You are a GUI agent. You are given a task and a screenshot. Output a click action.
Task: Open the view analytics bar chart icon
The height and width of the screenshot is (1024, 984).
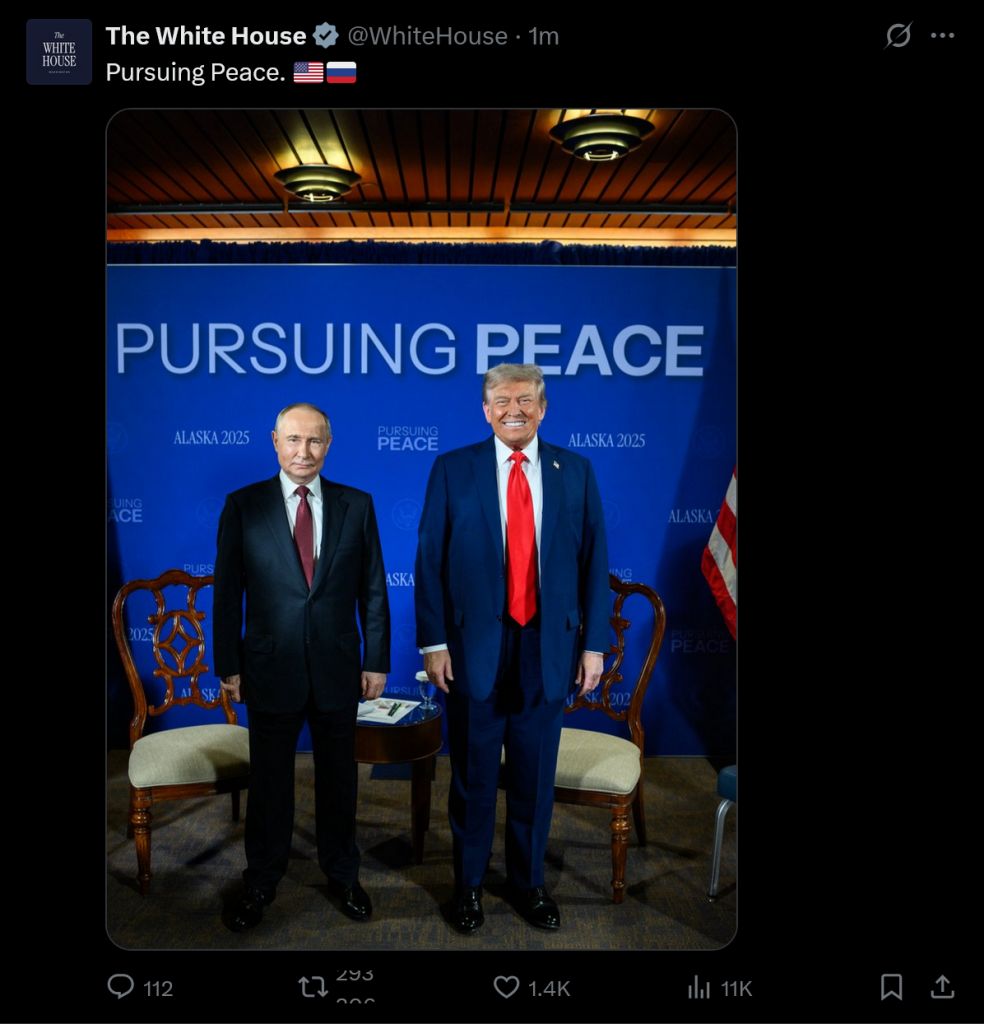click(x=699, y=987)
